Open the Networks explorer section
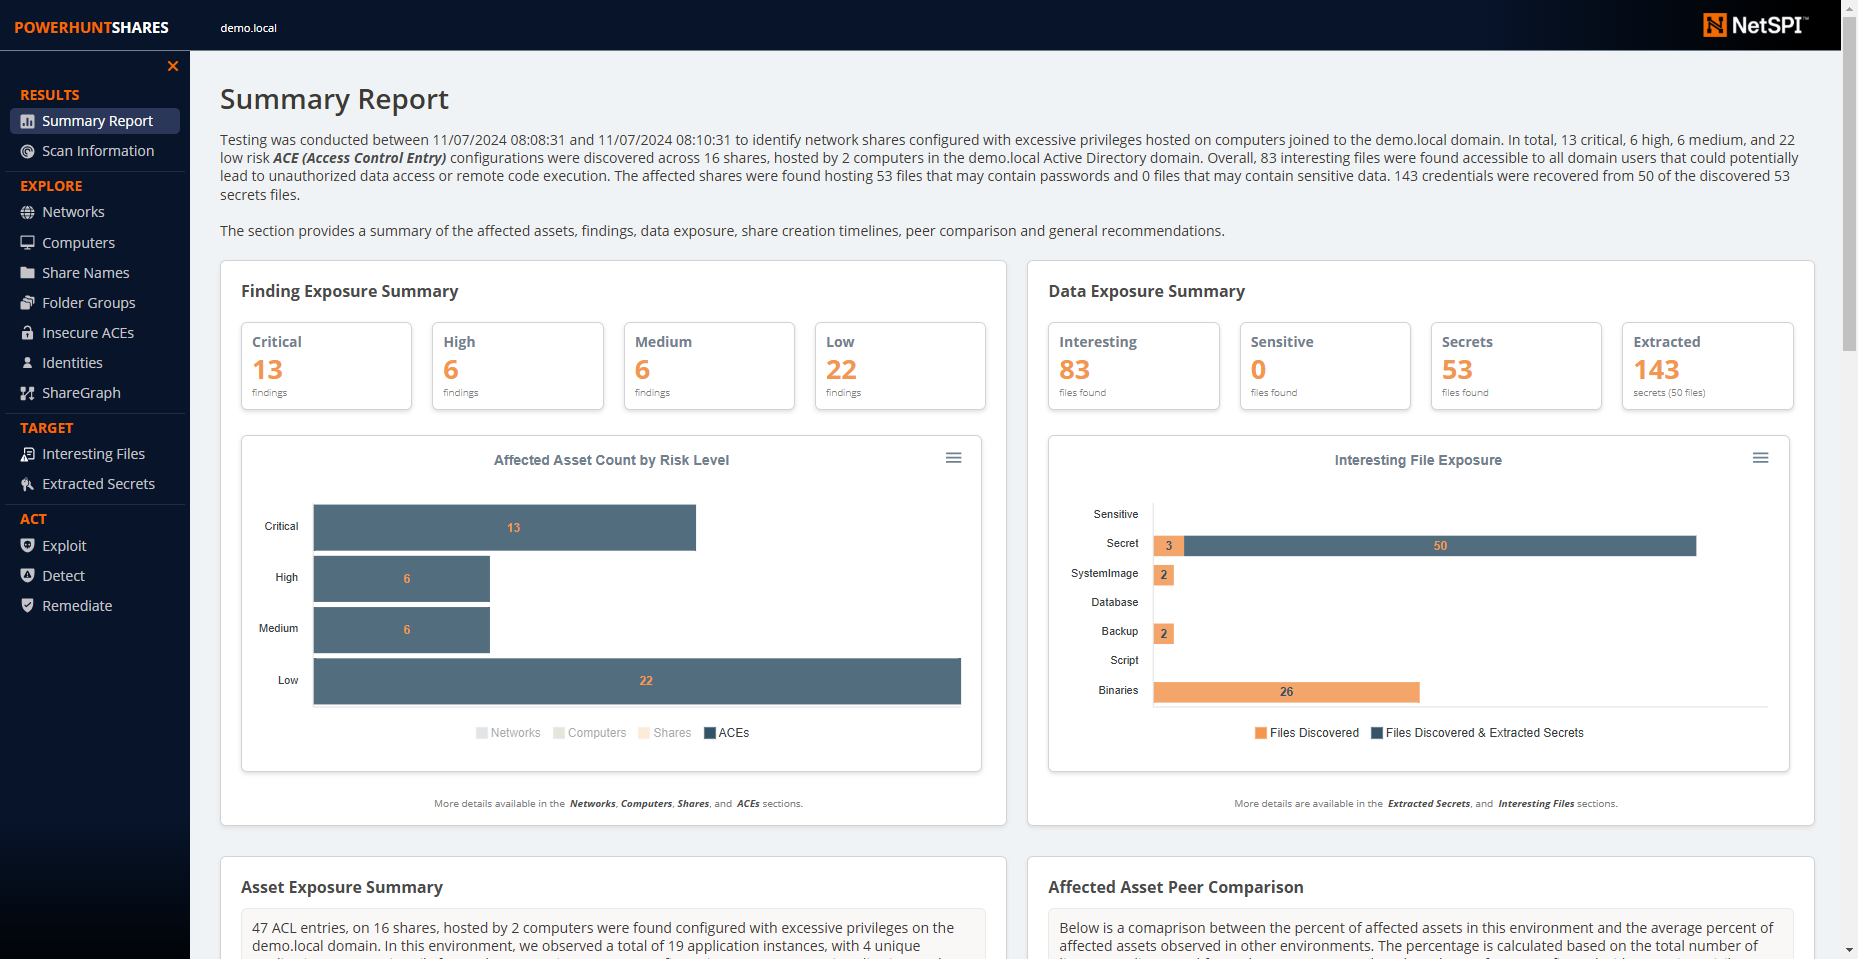Image resolution: width=1858 pixels, height=959 pixels. click(74, 211)
